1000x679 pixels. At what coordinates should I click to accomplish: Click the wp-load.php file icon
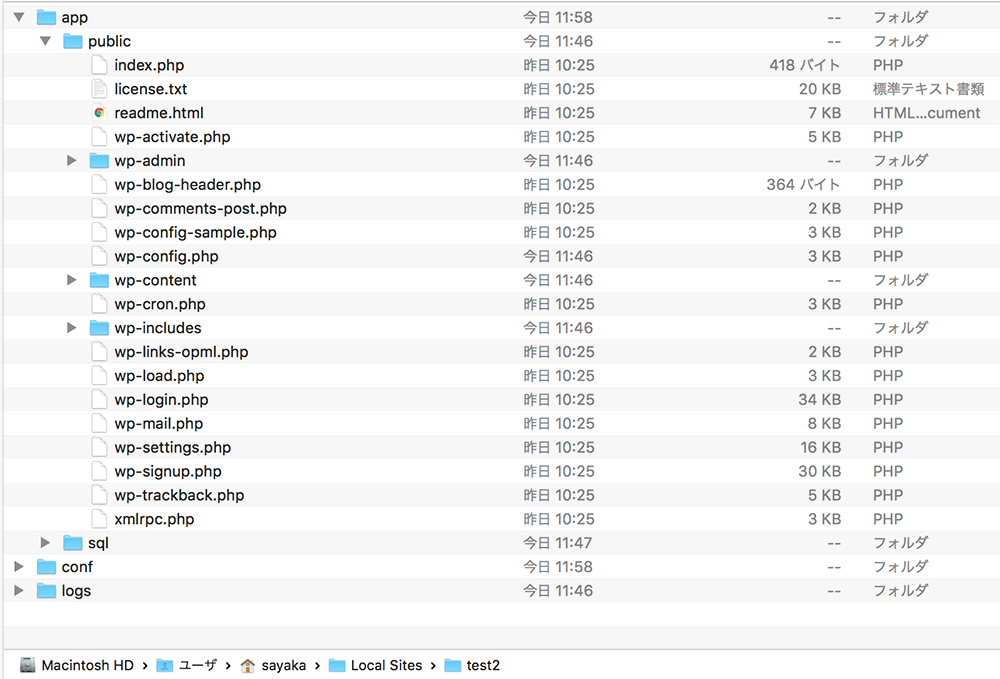99,376
